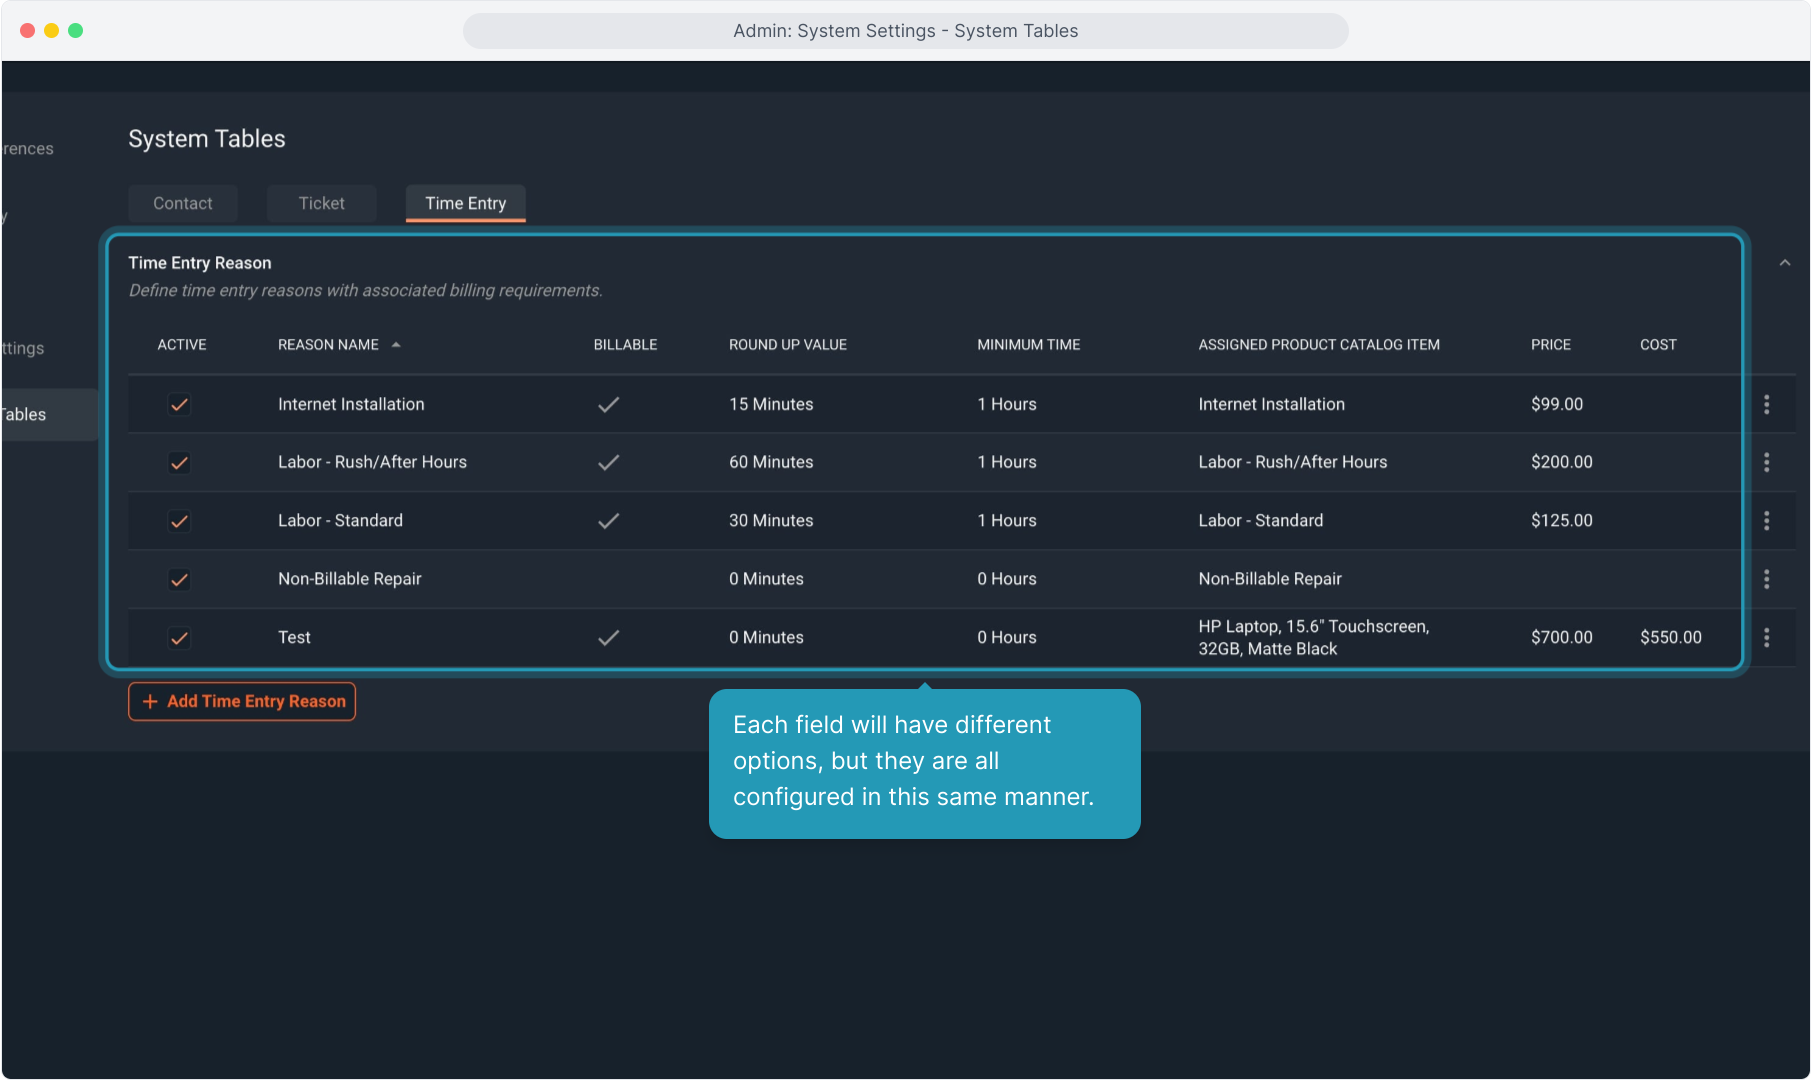Toggle Active checkbox for Labor - Rush/After Hours

coord(179,463)
